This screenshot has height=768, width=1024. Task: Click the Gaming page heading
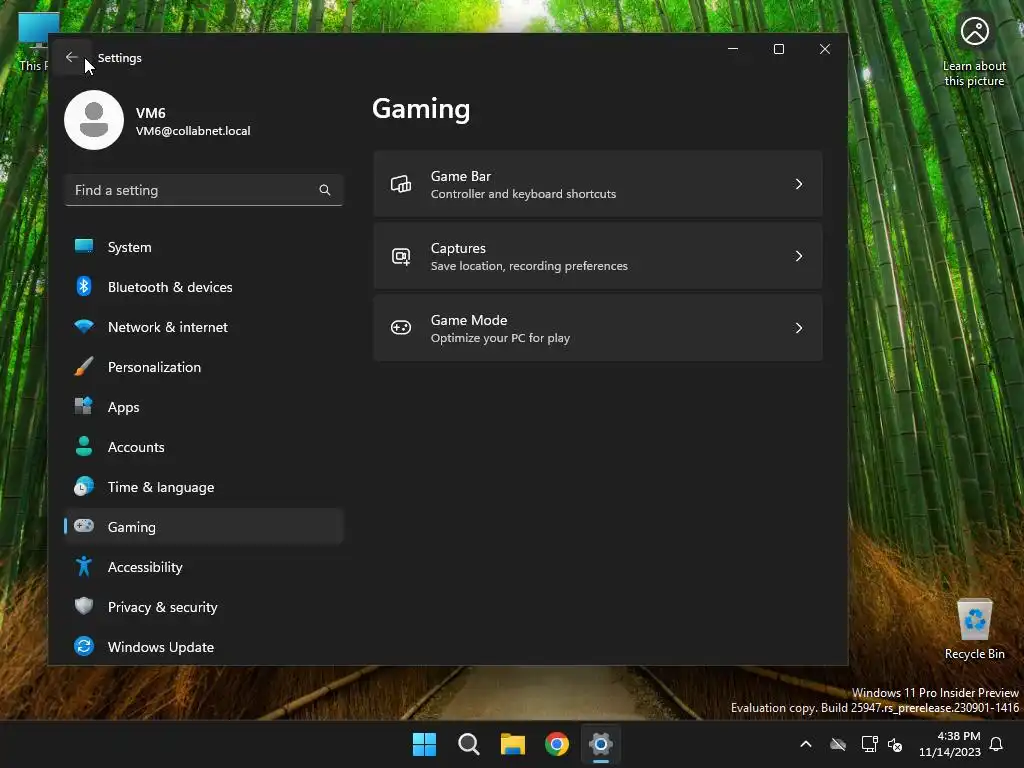click(421, 109)
